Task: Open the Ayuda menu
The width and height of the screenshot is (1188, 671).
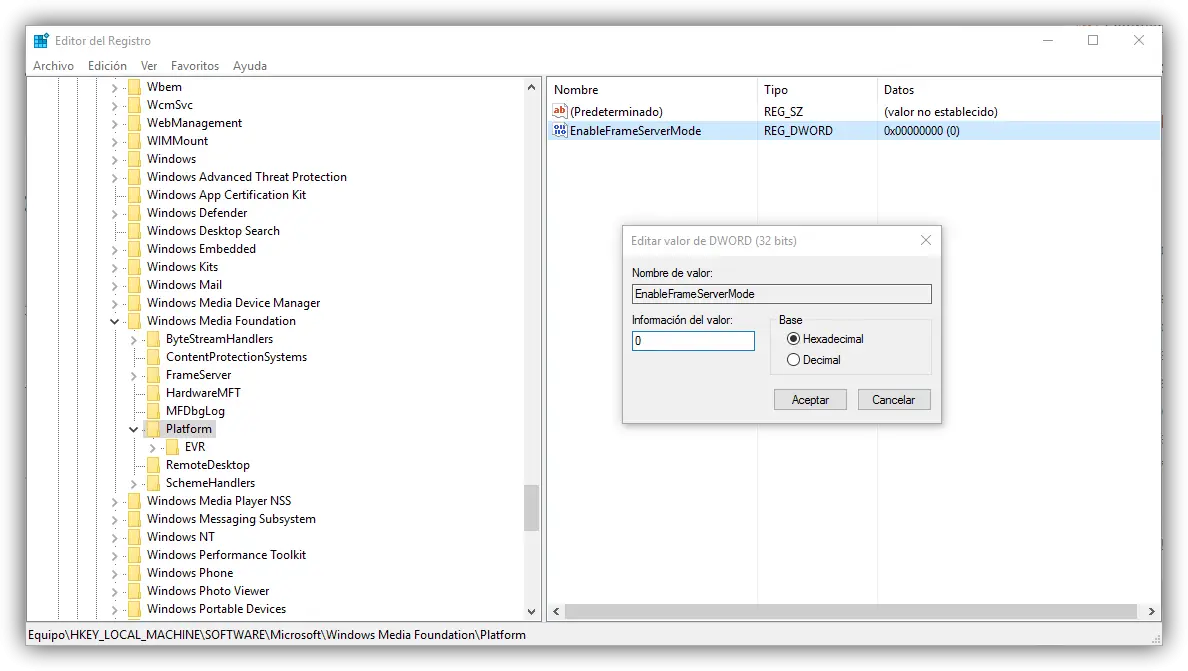Action: coord(249,66)
